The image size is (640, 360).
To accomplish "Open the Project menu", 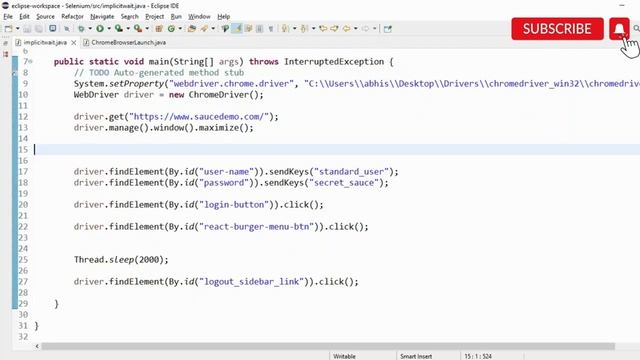I will (154, 16).
